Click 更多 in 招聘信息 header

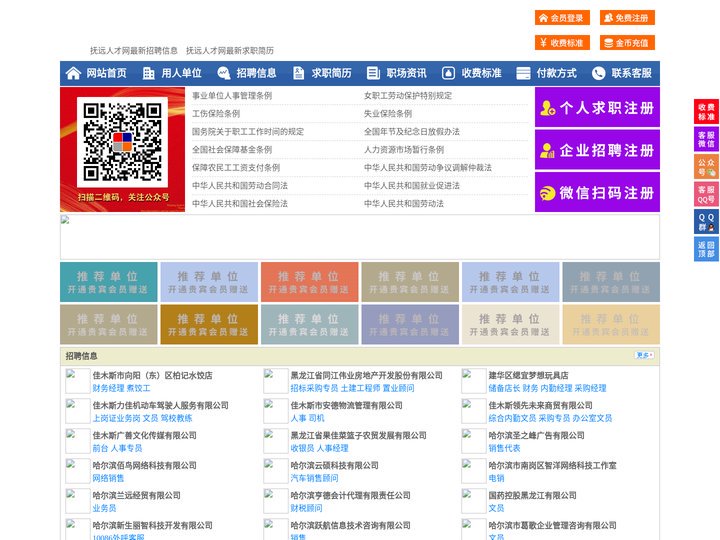coord(644,355)
